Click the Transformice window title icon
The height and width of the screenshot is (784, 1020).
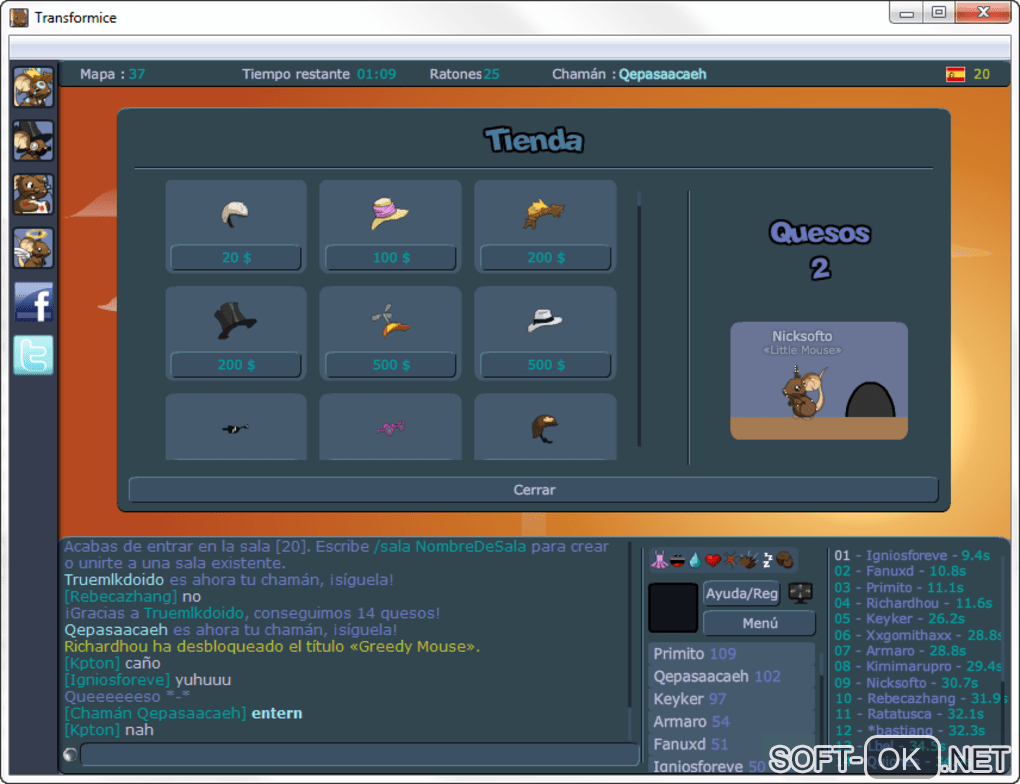click(x=20, y=18)
